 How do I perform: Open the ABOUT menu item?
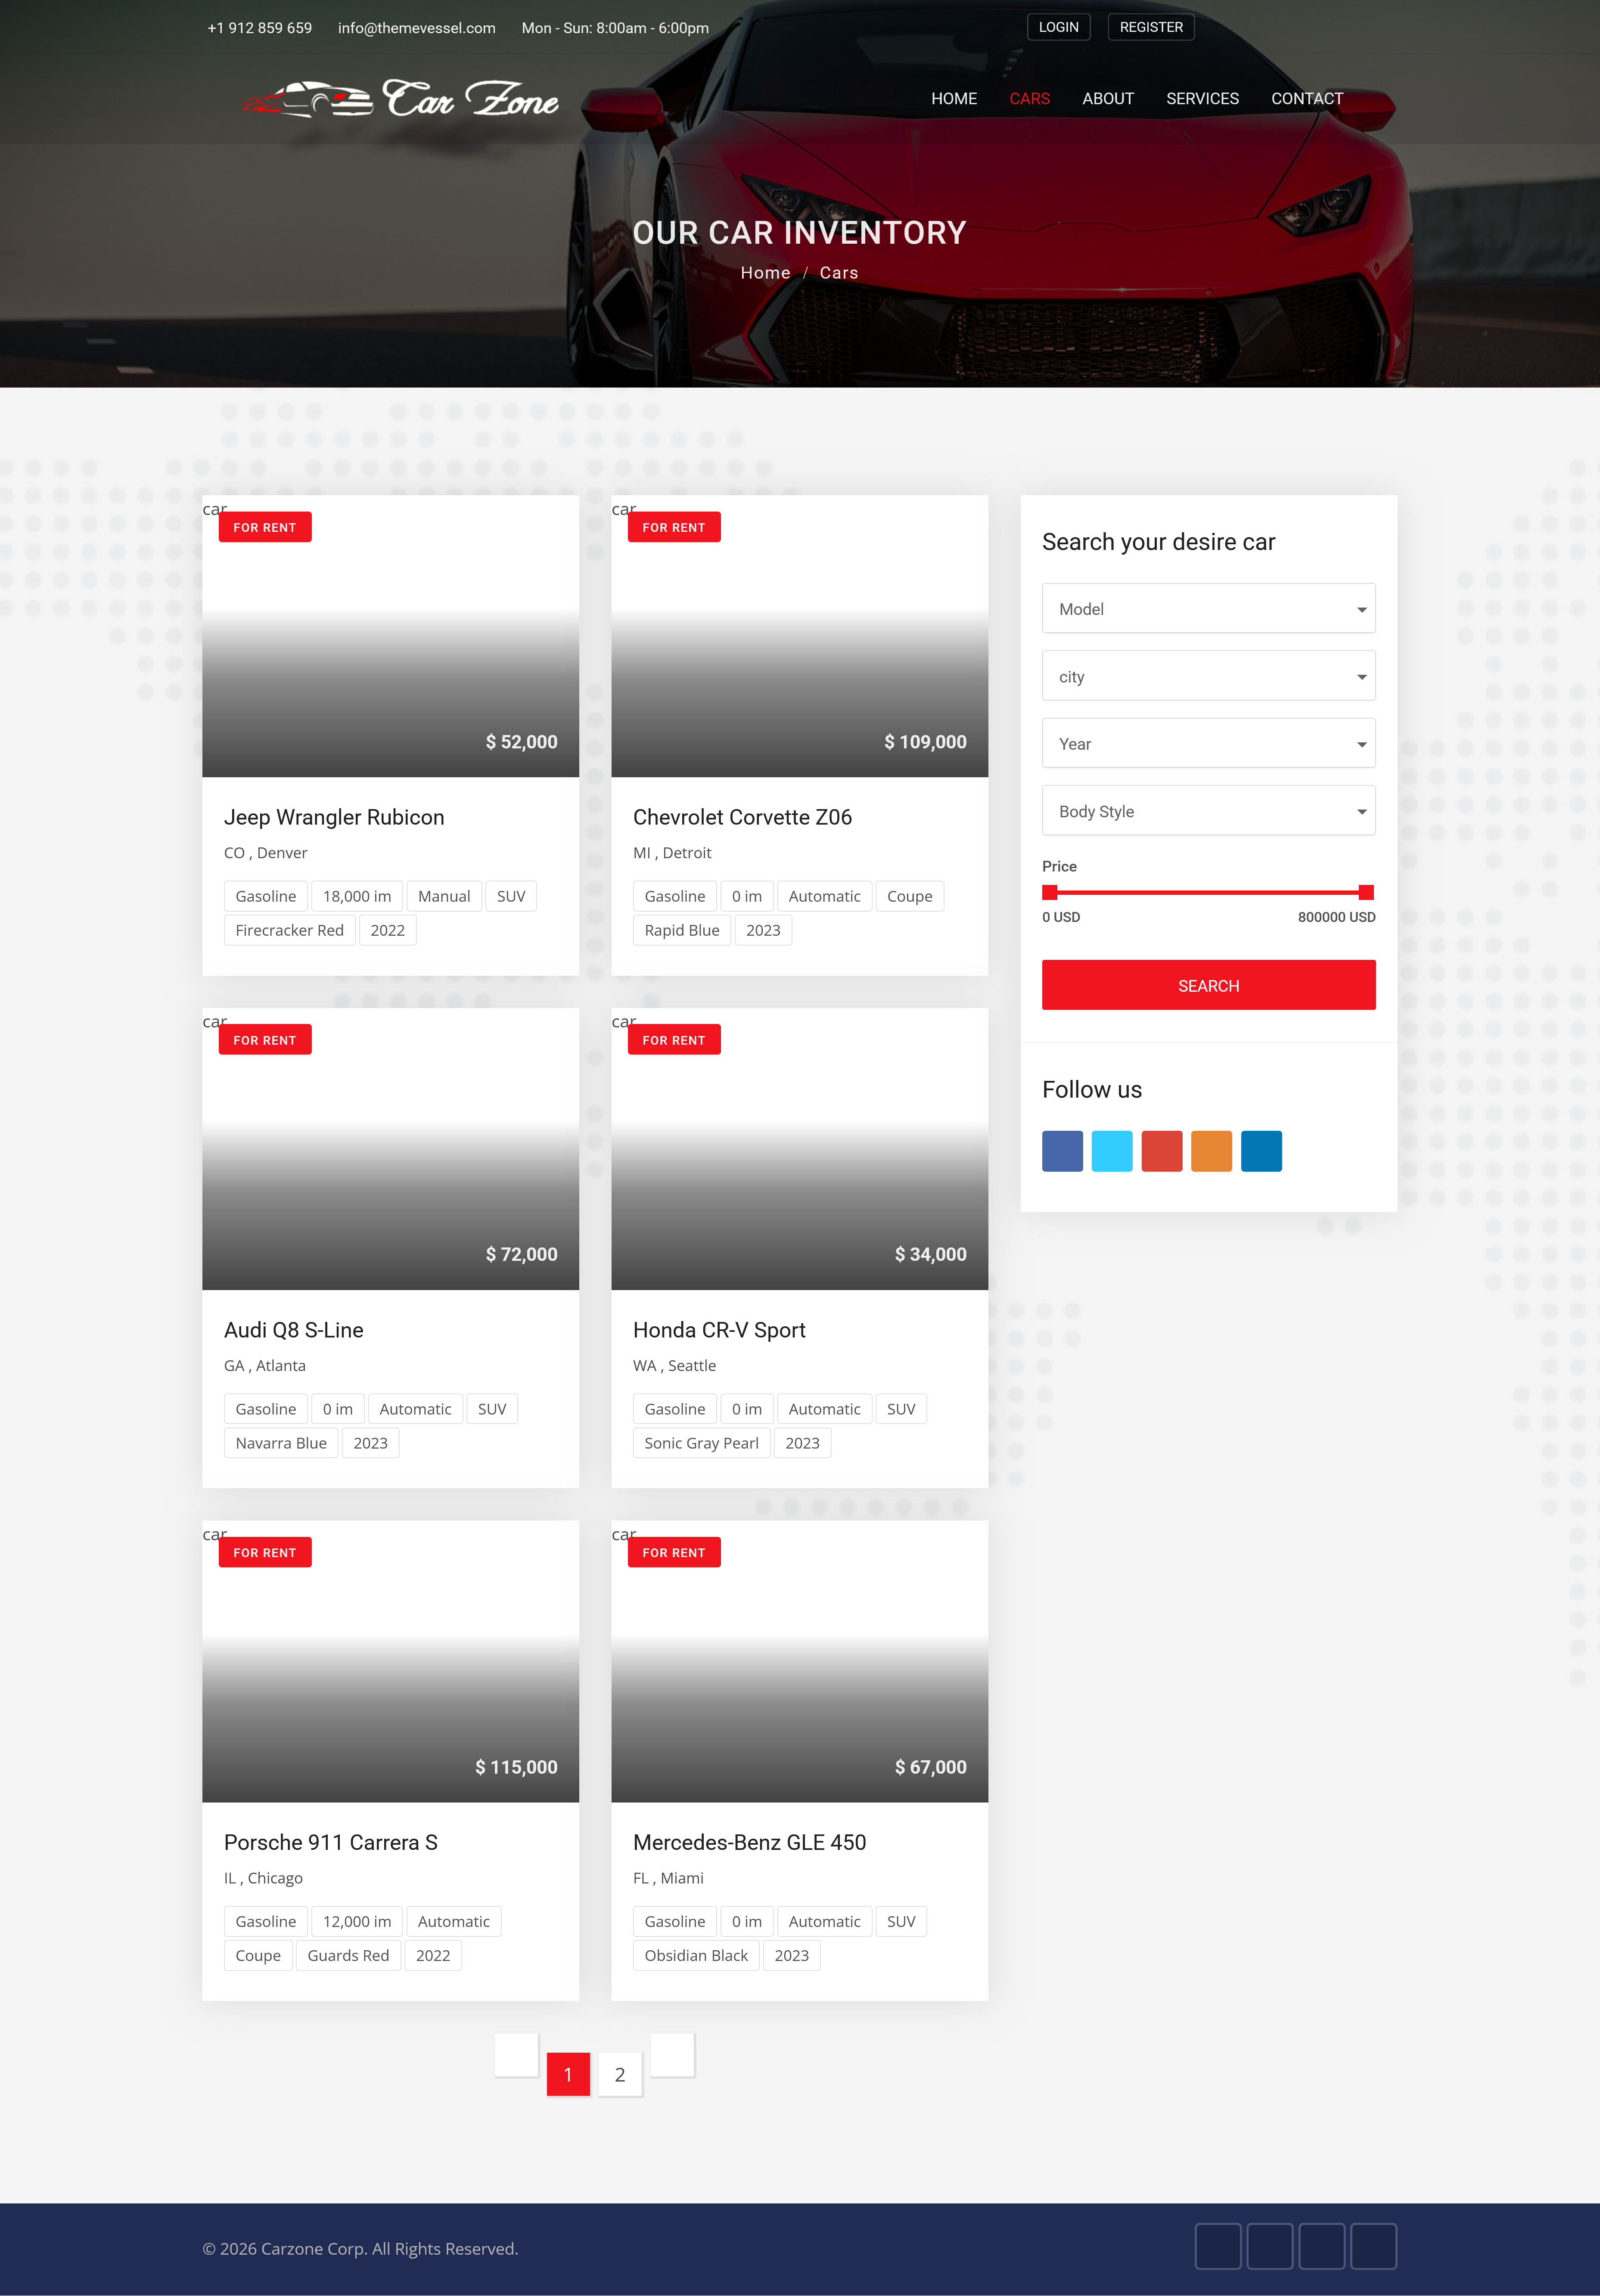tap(1108, 98)
